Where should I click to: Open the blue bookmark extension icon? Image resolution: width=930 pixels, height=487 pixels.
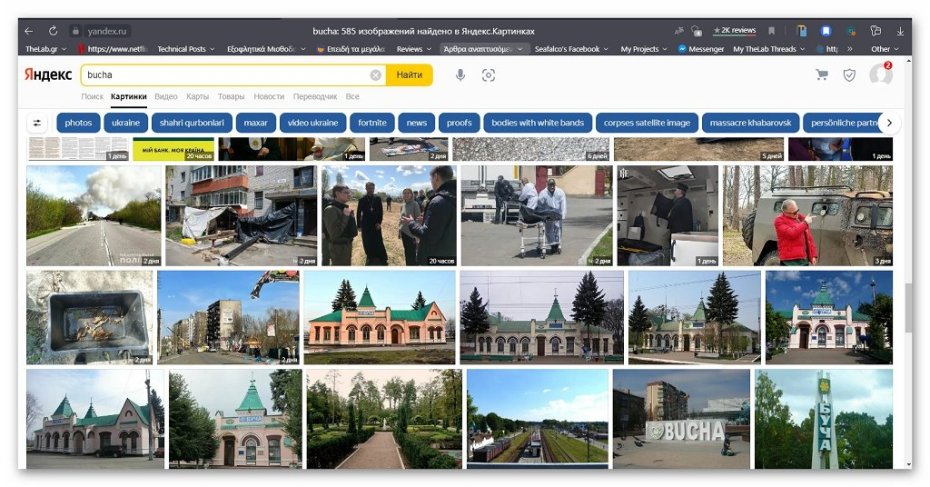[826, 31]
